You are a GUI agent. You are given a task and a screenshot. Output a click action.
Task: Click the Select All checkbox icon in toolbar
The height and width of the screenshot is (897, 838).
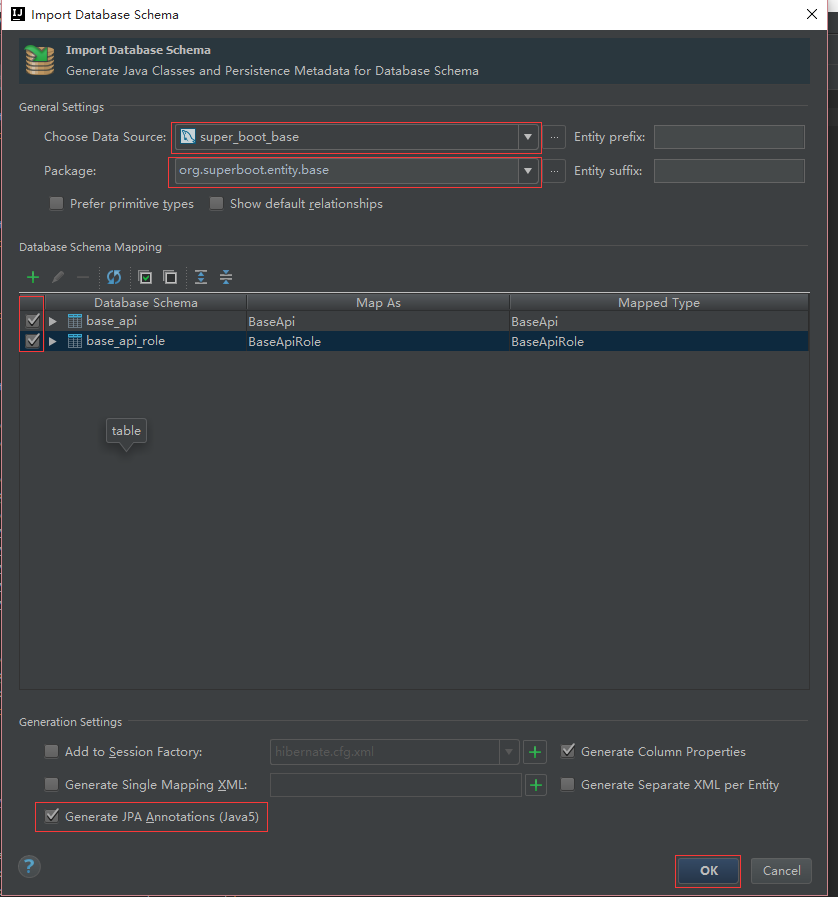(145, 277)
